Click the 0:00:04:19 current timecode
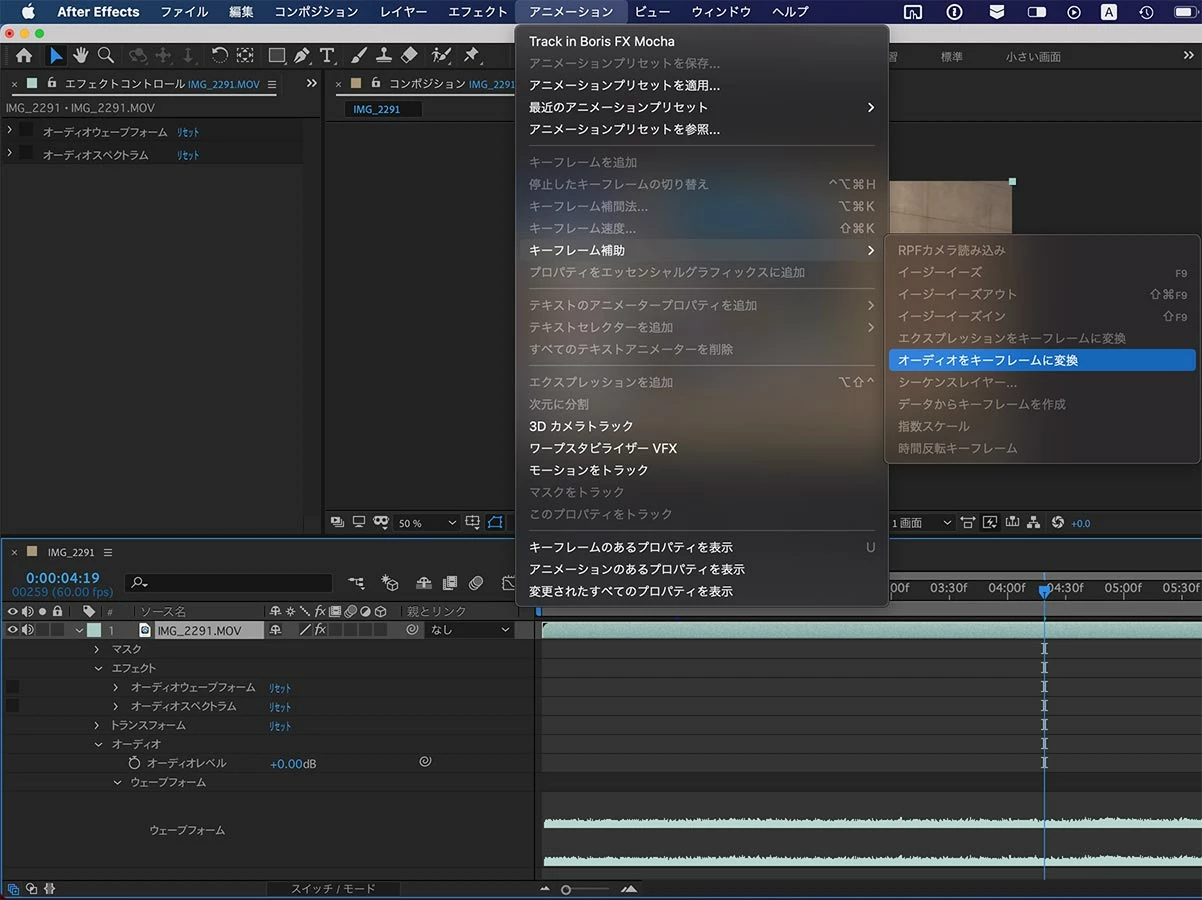The image size is (1202, 900). coord(63,578)
